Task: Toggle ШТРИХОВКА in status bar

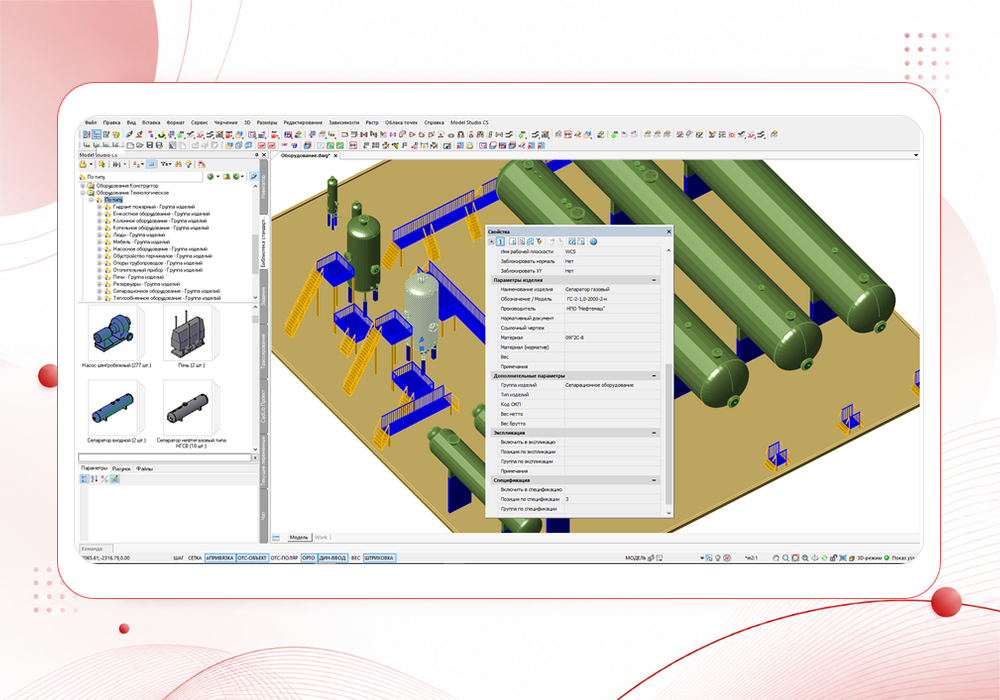Action: pyautogui.click(x=379, y=558)
